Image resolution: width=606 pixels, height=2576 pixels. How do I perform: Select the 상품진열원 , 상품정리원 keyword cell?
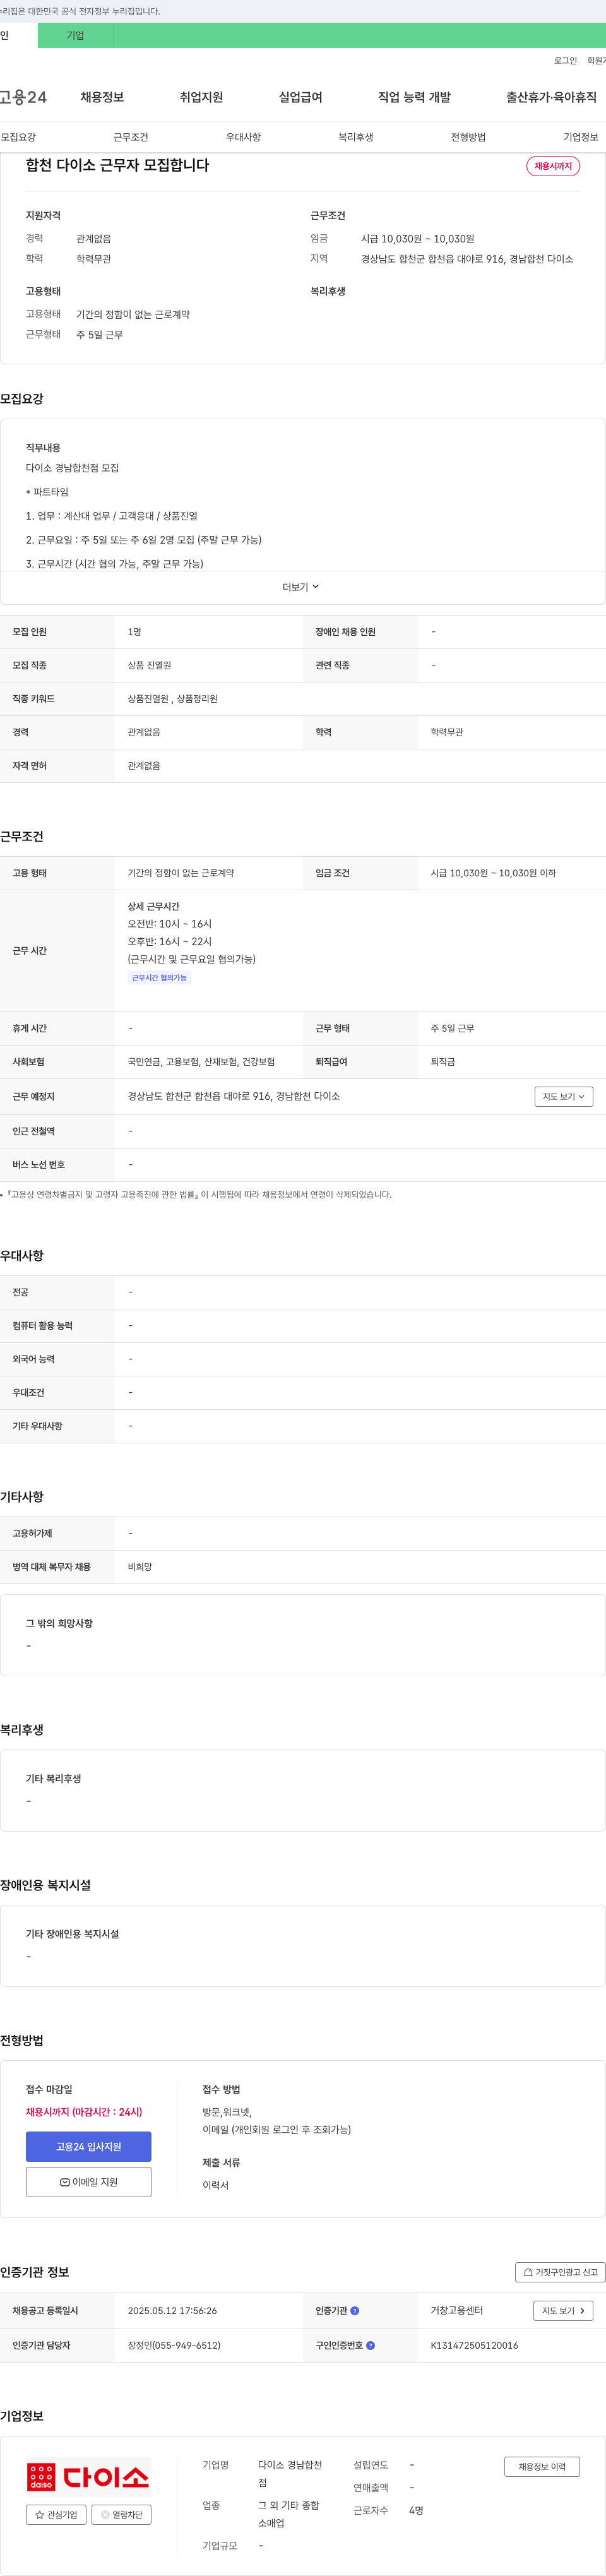tap(172, 699)
